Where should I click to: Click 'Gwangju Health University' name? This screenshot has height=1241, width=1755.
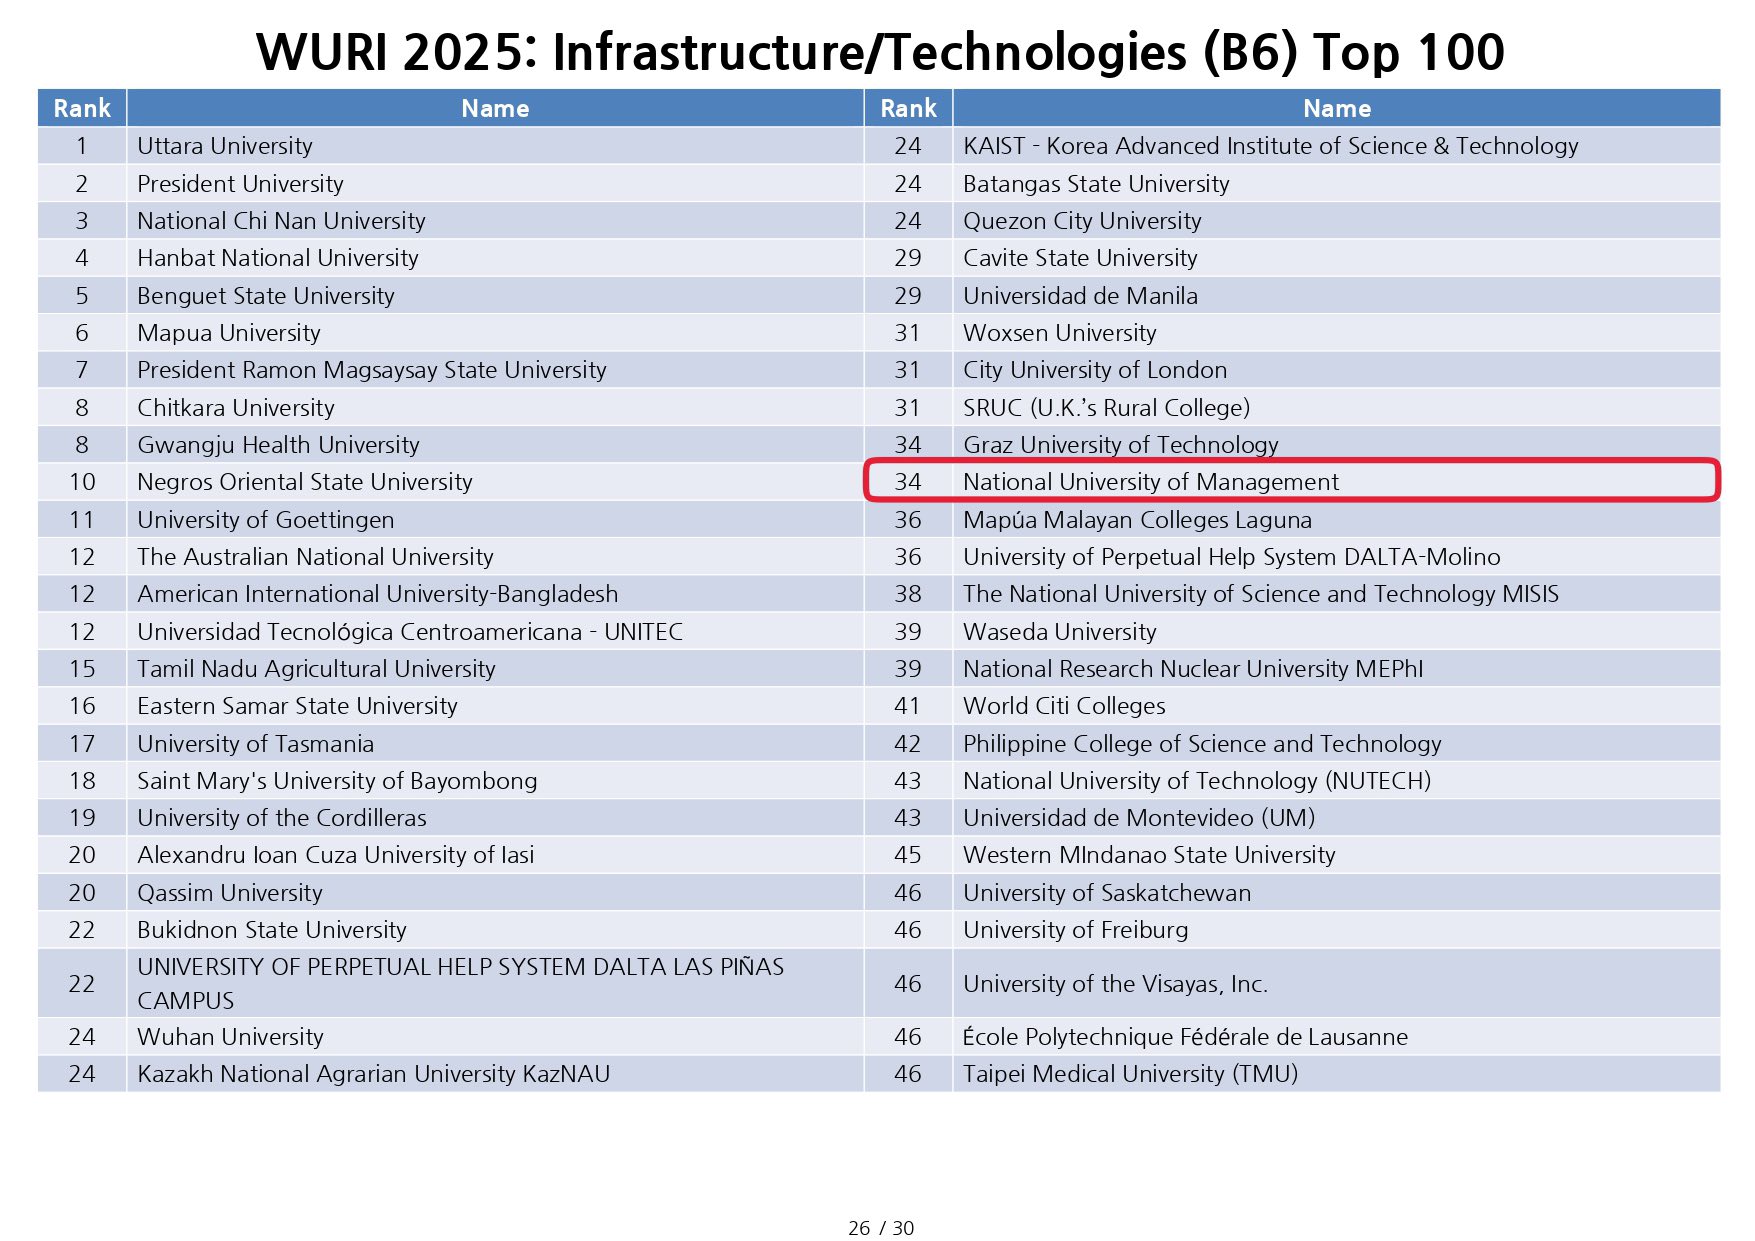pyautogui.click(x=279, y=445)
